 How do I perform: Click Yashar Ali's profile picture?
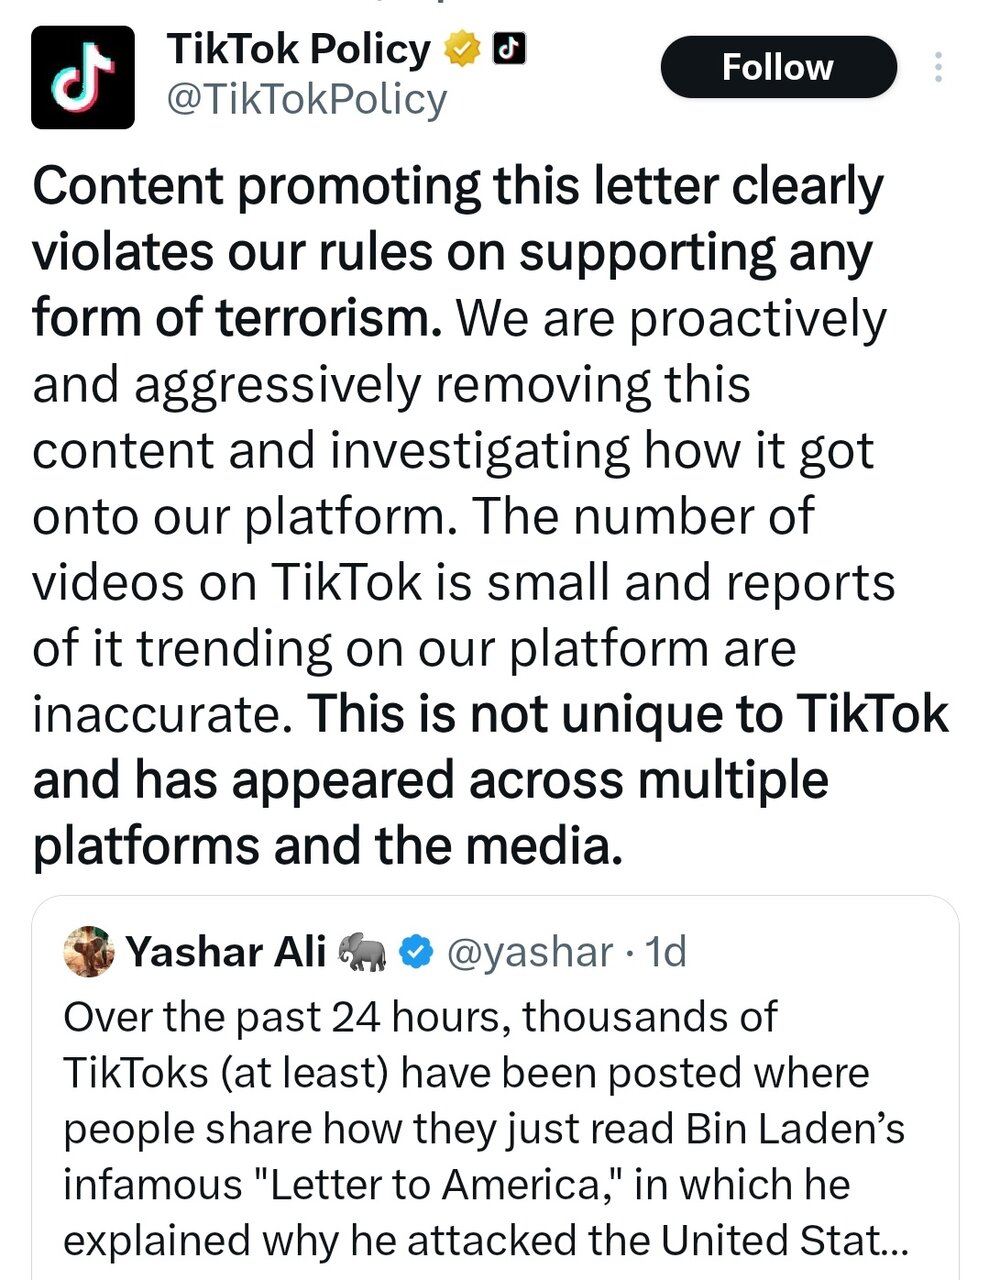click(90, 951)
